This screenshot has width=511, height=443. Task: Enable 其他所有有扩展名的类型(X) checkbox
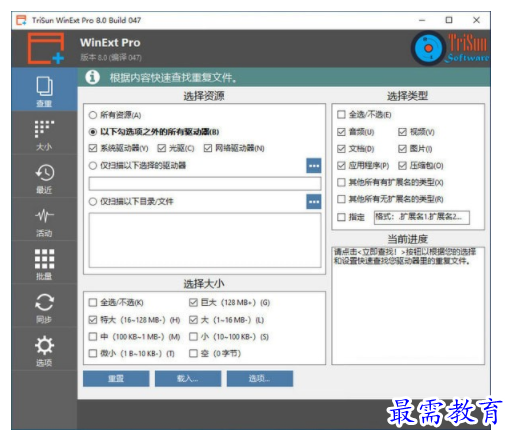[390, 182]
